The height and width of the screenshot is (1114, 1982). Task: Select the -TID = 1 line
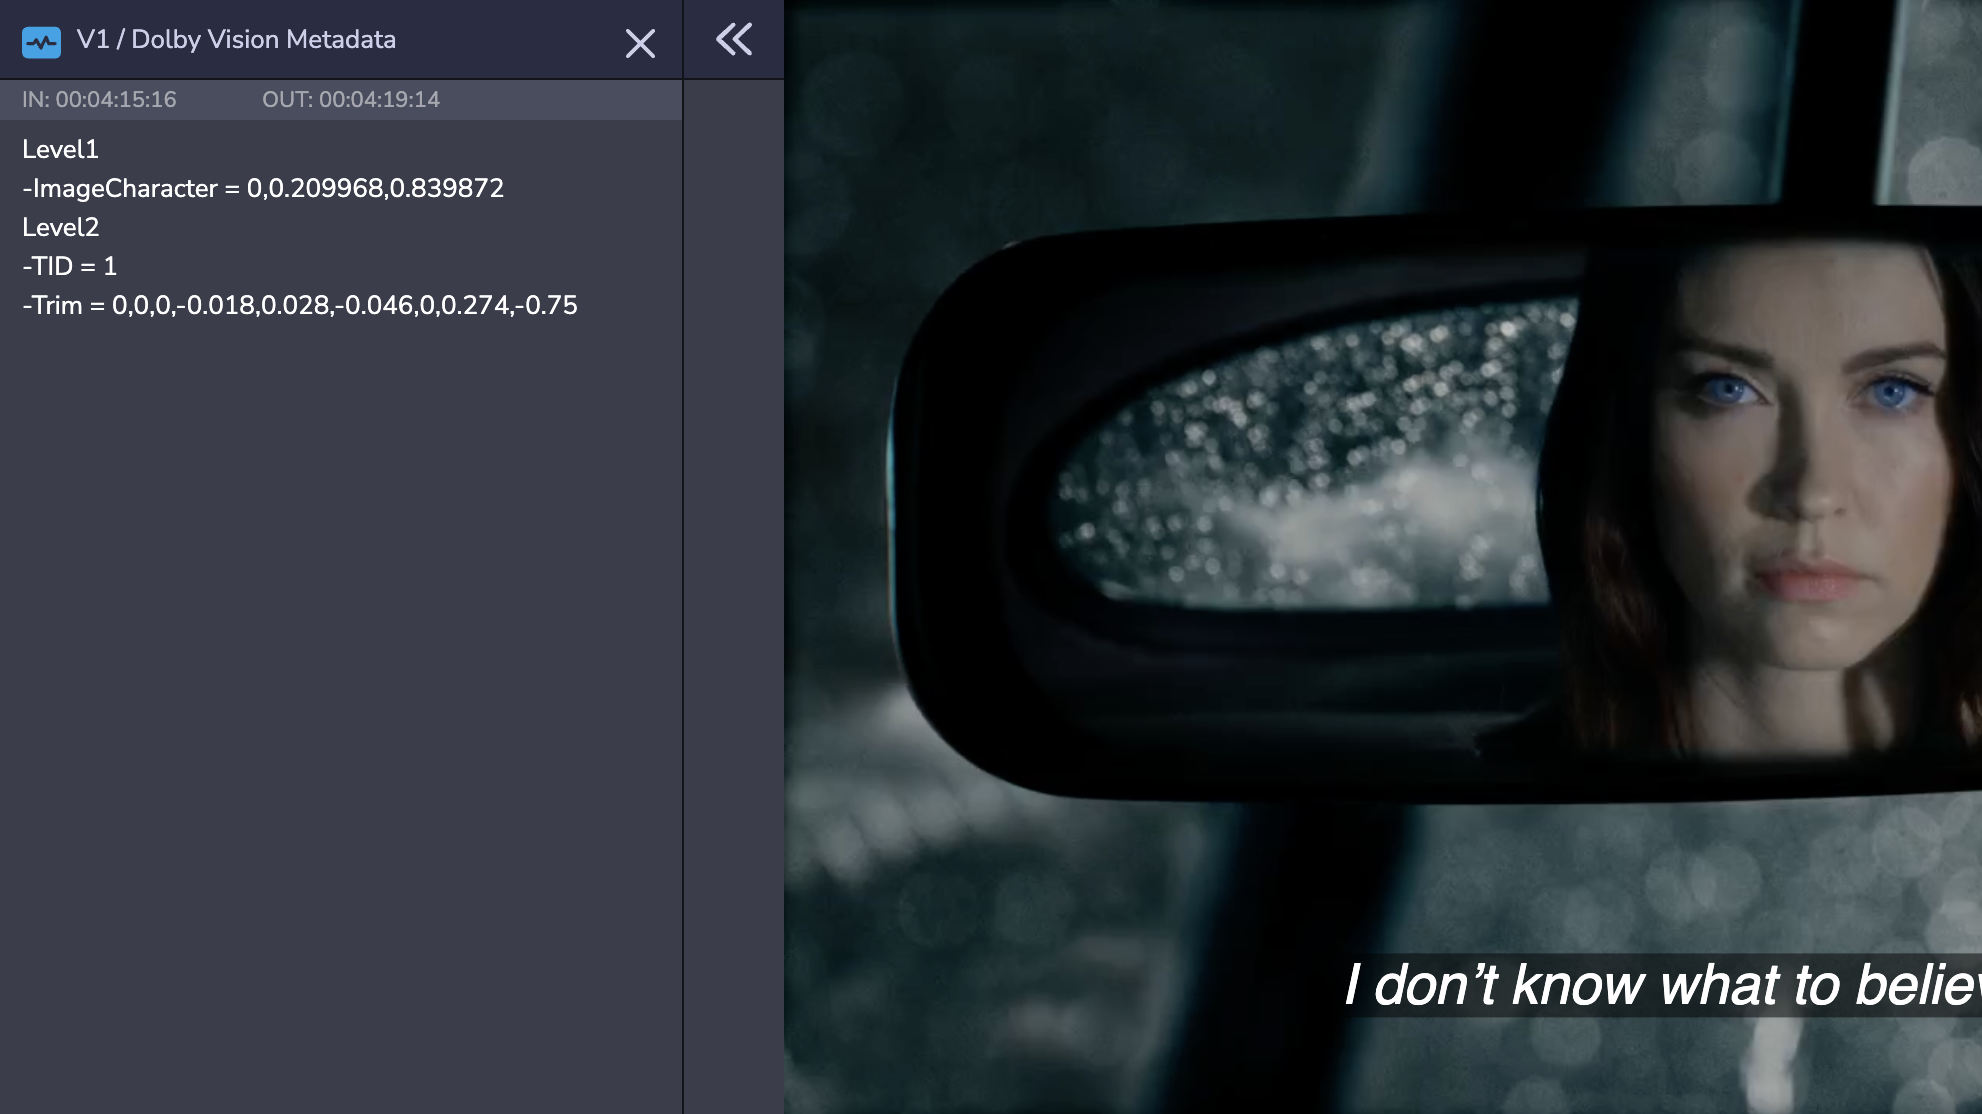tap(69, 266)
